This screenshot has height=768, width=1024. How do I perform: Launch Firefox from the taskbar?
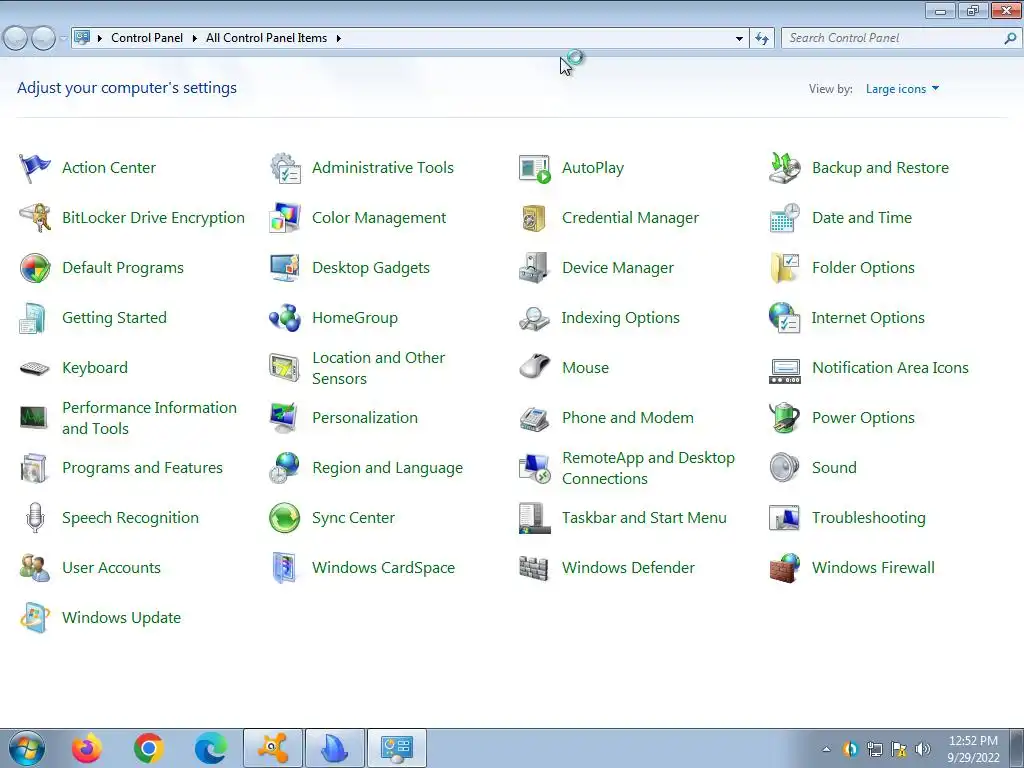[x=87, y=749]
